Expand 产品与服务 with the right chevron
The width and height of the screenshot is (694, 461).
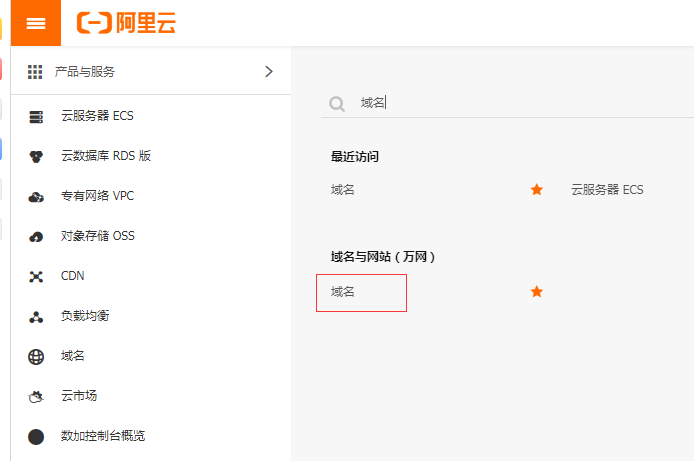coord(269,72)
